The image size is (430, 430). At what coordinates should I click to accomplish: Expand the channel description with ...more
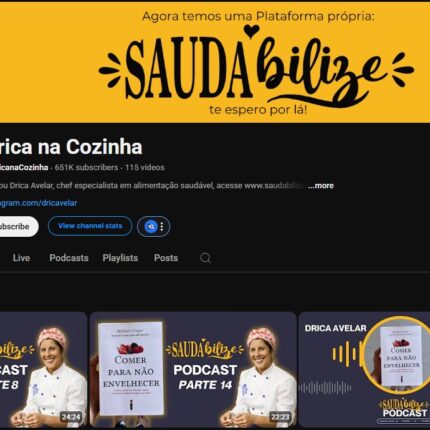[x=321, y=185]
